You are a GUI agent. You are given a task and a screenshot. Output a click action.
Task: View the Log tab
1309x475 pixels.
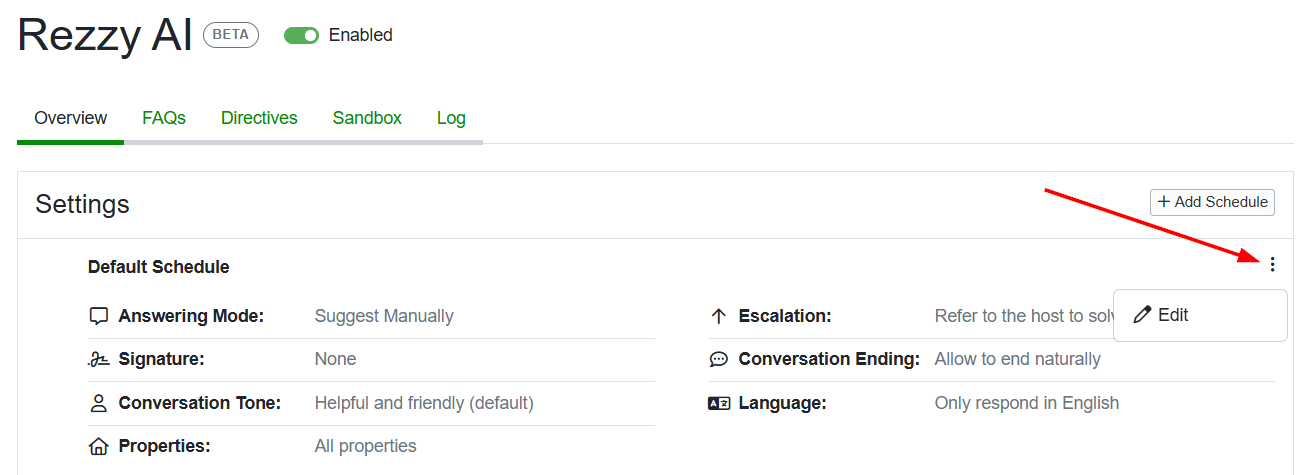click(x=451, y=118)
